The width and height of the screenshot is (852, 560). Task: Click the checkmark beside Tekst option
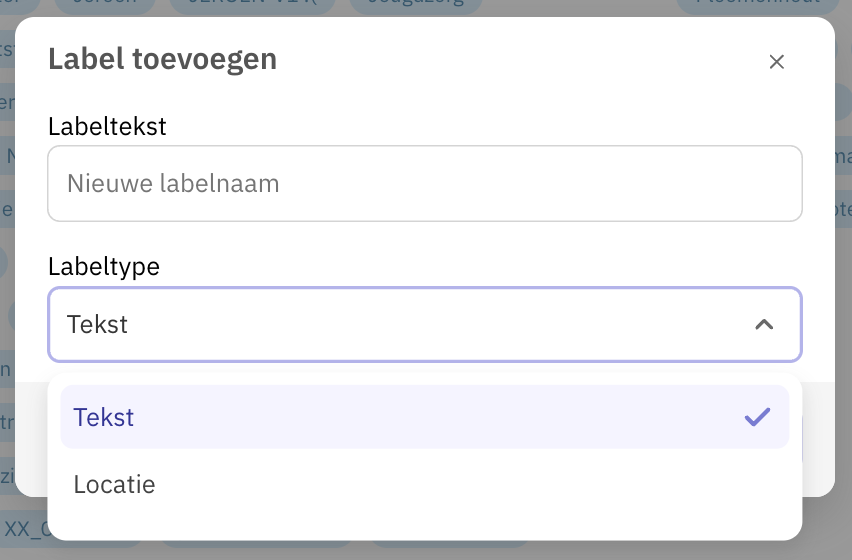pos(757,417)
